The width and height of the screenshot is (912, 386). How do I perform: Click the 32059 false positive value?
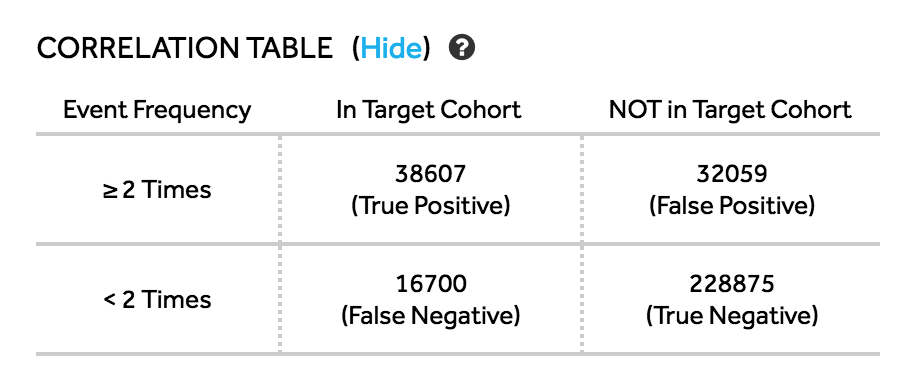732,173
